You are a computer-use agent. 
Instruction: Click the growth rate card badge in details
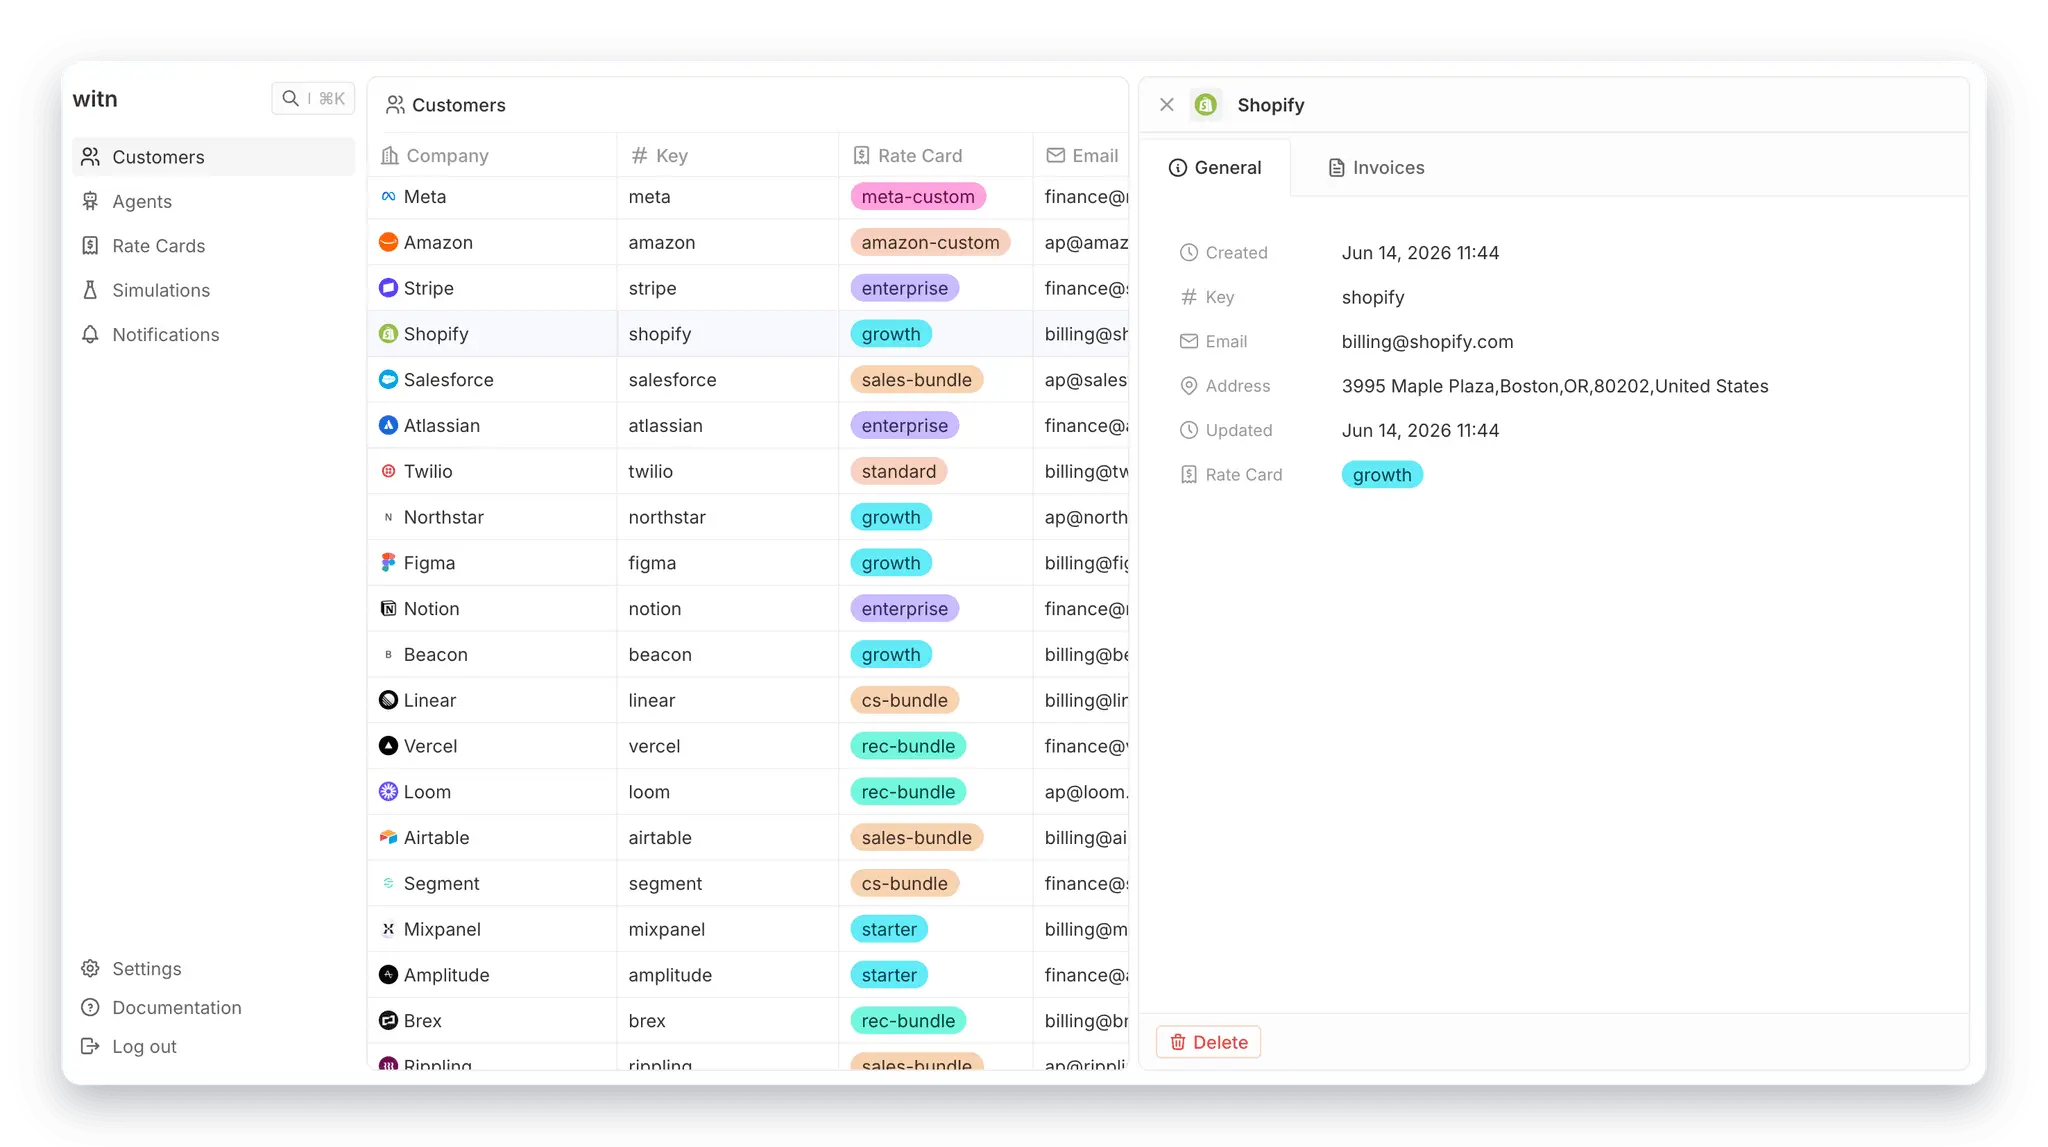tap(1382, 475)
